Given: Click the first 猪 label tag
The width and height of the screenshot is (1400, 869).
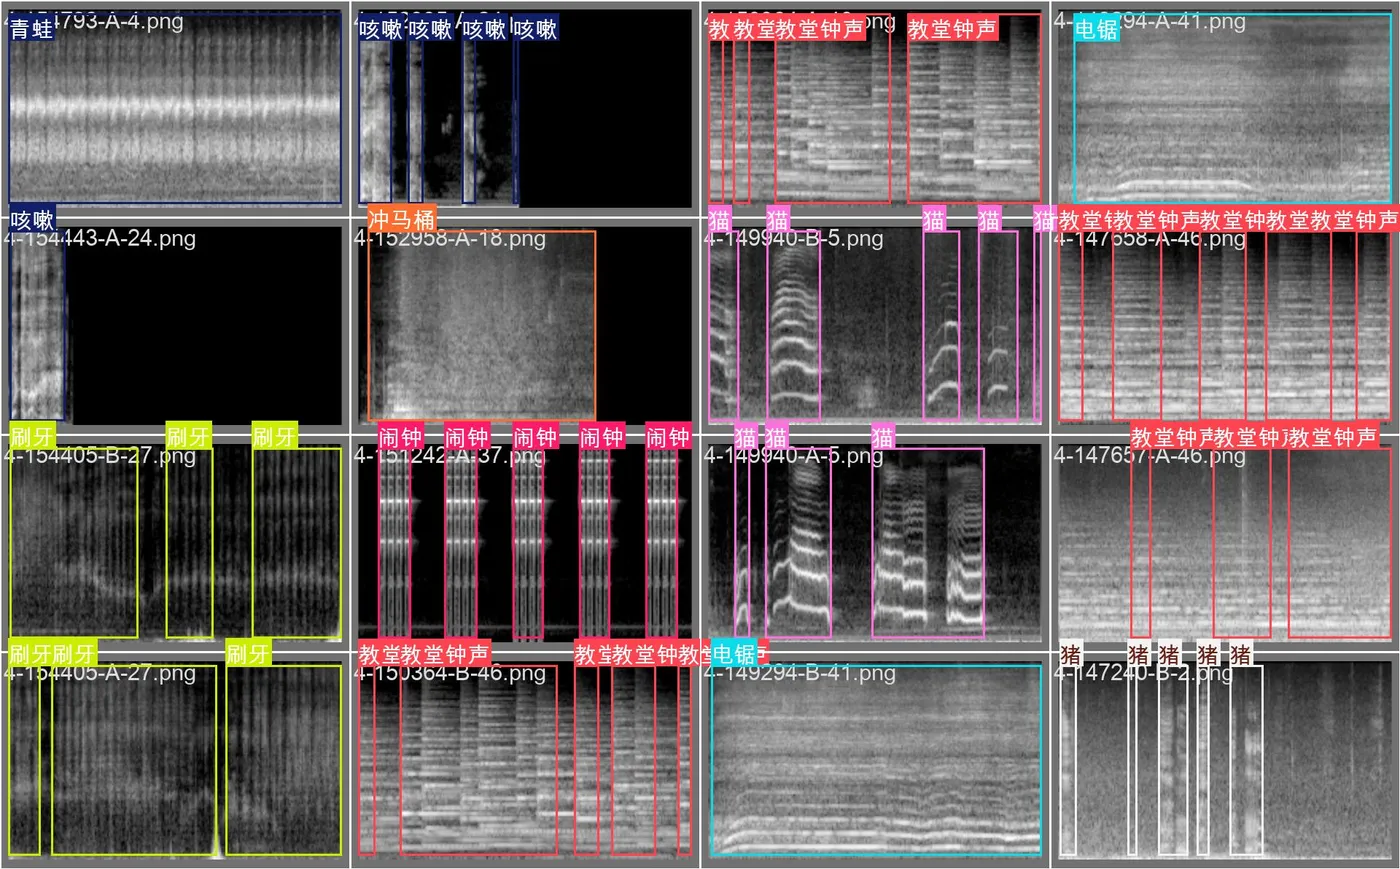Looking at the screenshot, I should [1071, 655].
